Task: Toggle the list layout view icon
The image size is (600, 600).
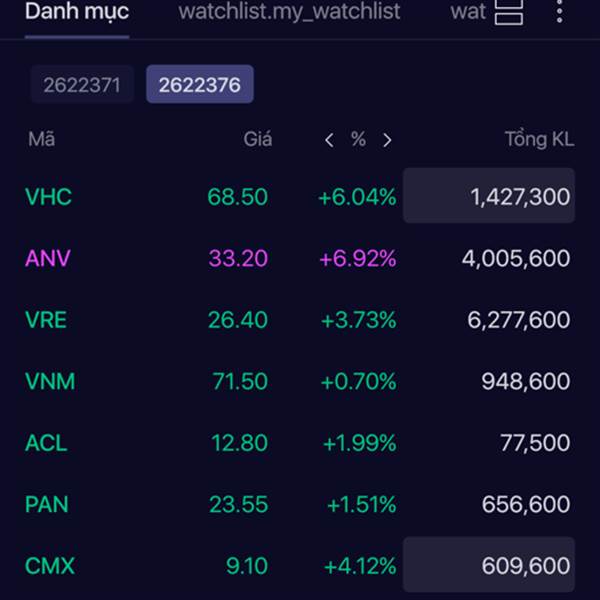Action: pyautogui.click(x=509, y=12)
